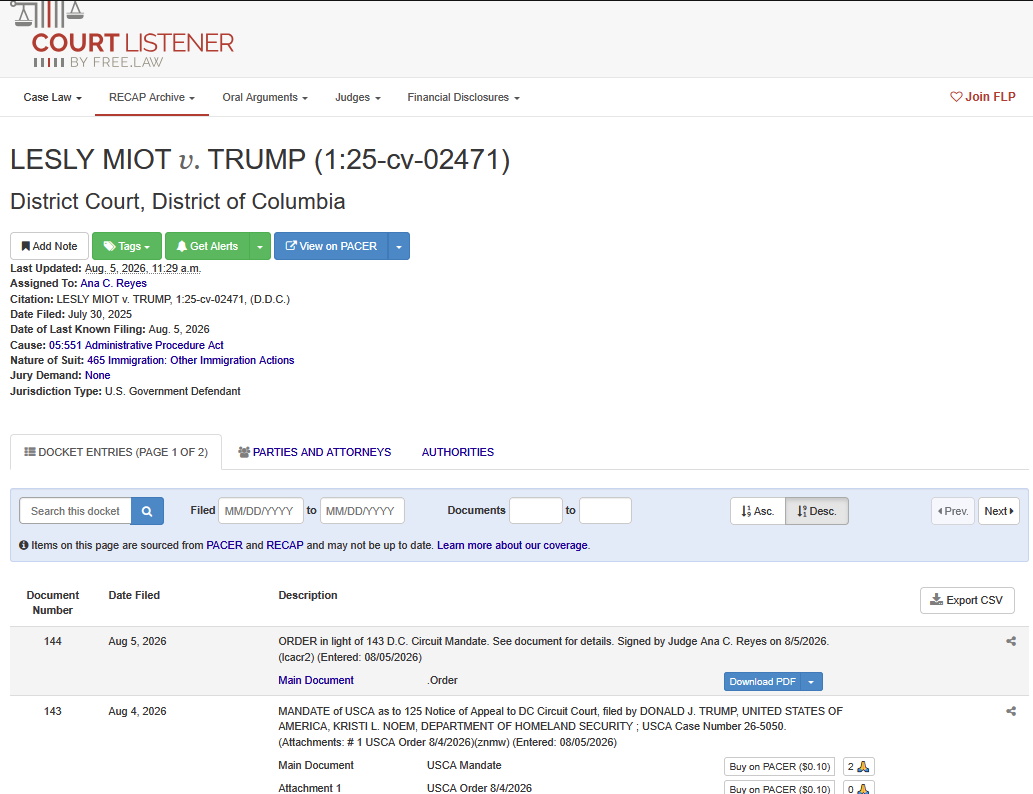Expand the Download PDF caret dropdown
This screenshot has height=794, width=1033.
pyautogui.click(x=812, y=681)
